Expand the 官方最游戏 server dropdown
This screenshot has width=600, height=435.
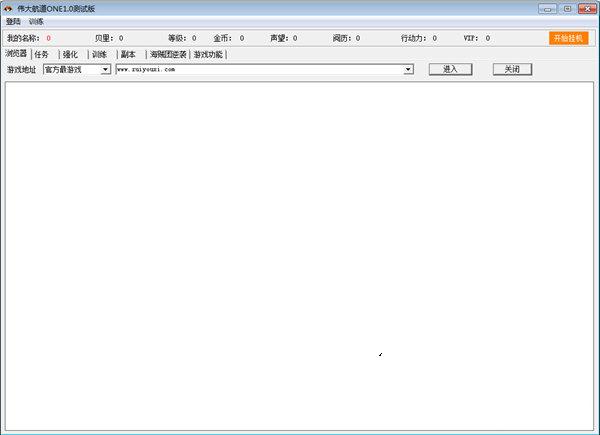(x=106, y=70)
